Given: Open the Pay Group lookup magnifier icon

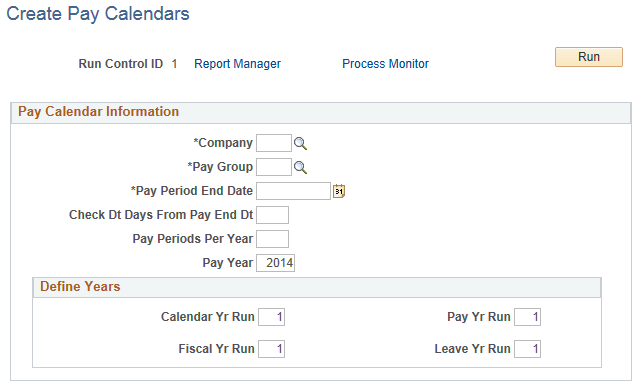Looking at the screenshot, I should (x=300, y=167).
